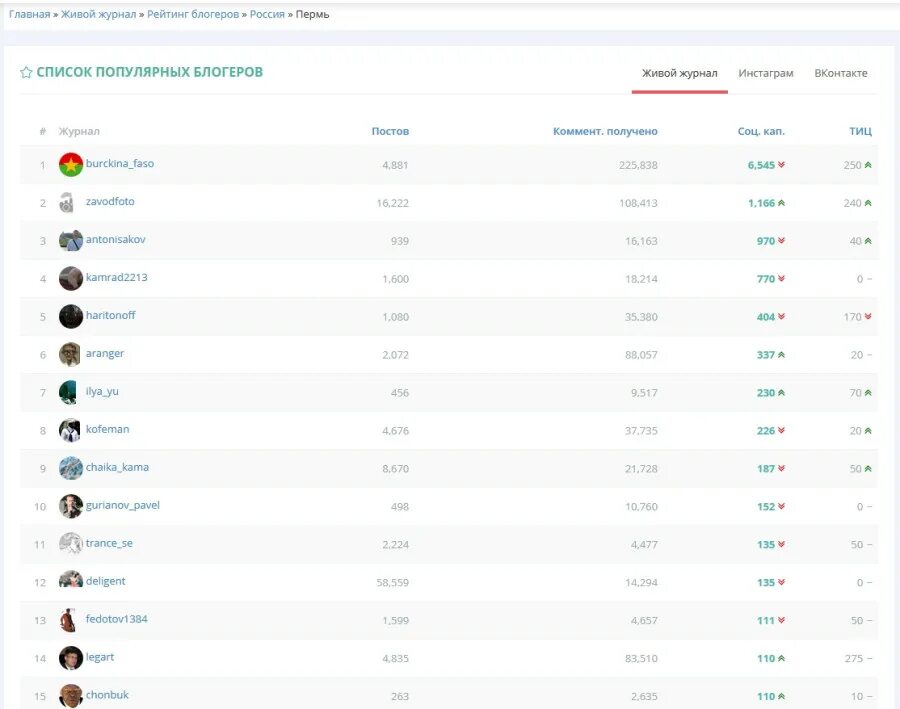Open zavodfoto avatar image
The height and width of the screenshot is (709, 900).
point(68,203)
